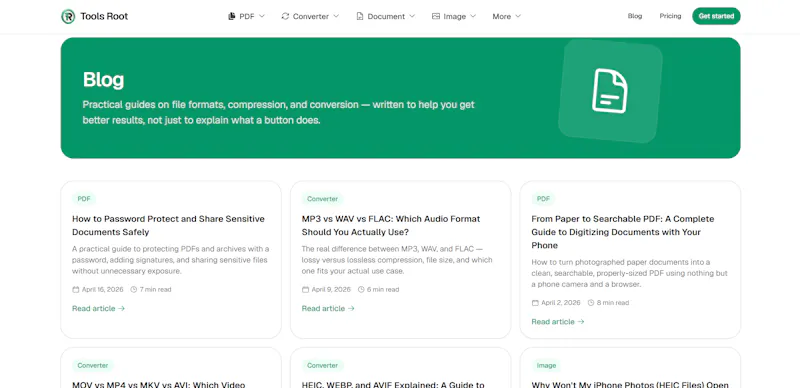This screenshot has height=388, width=800.
Task: Click PDF tag on password protect card
Action: pos(84,199)
